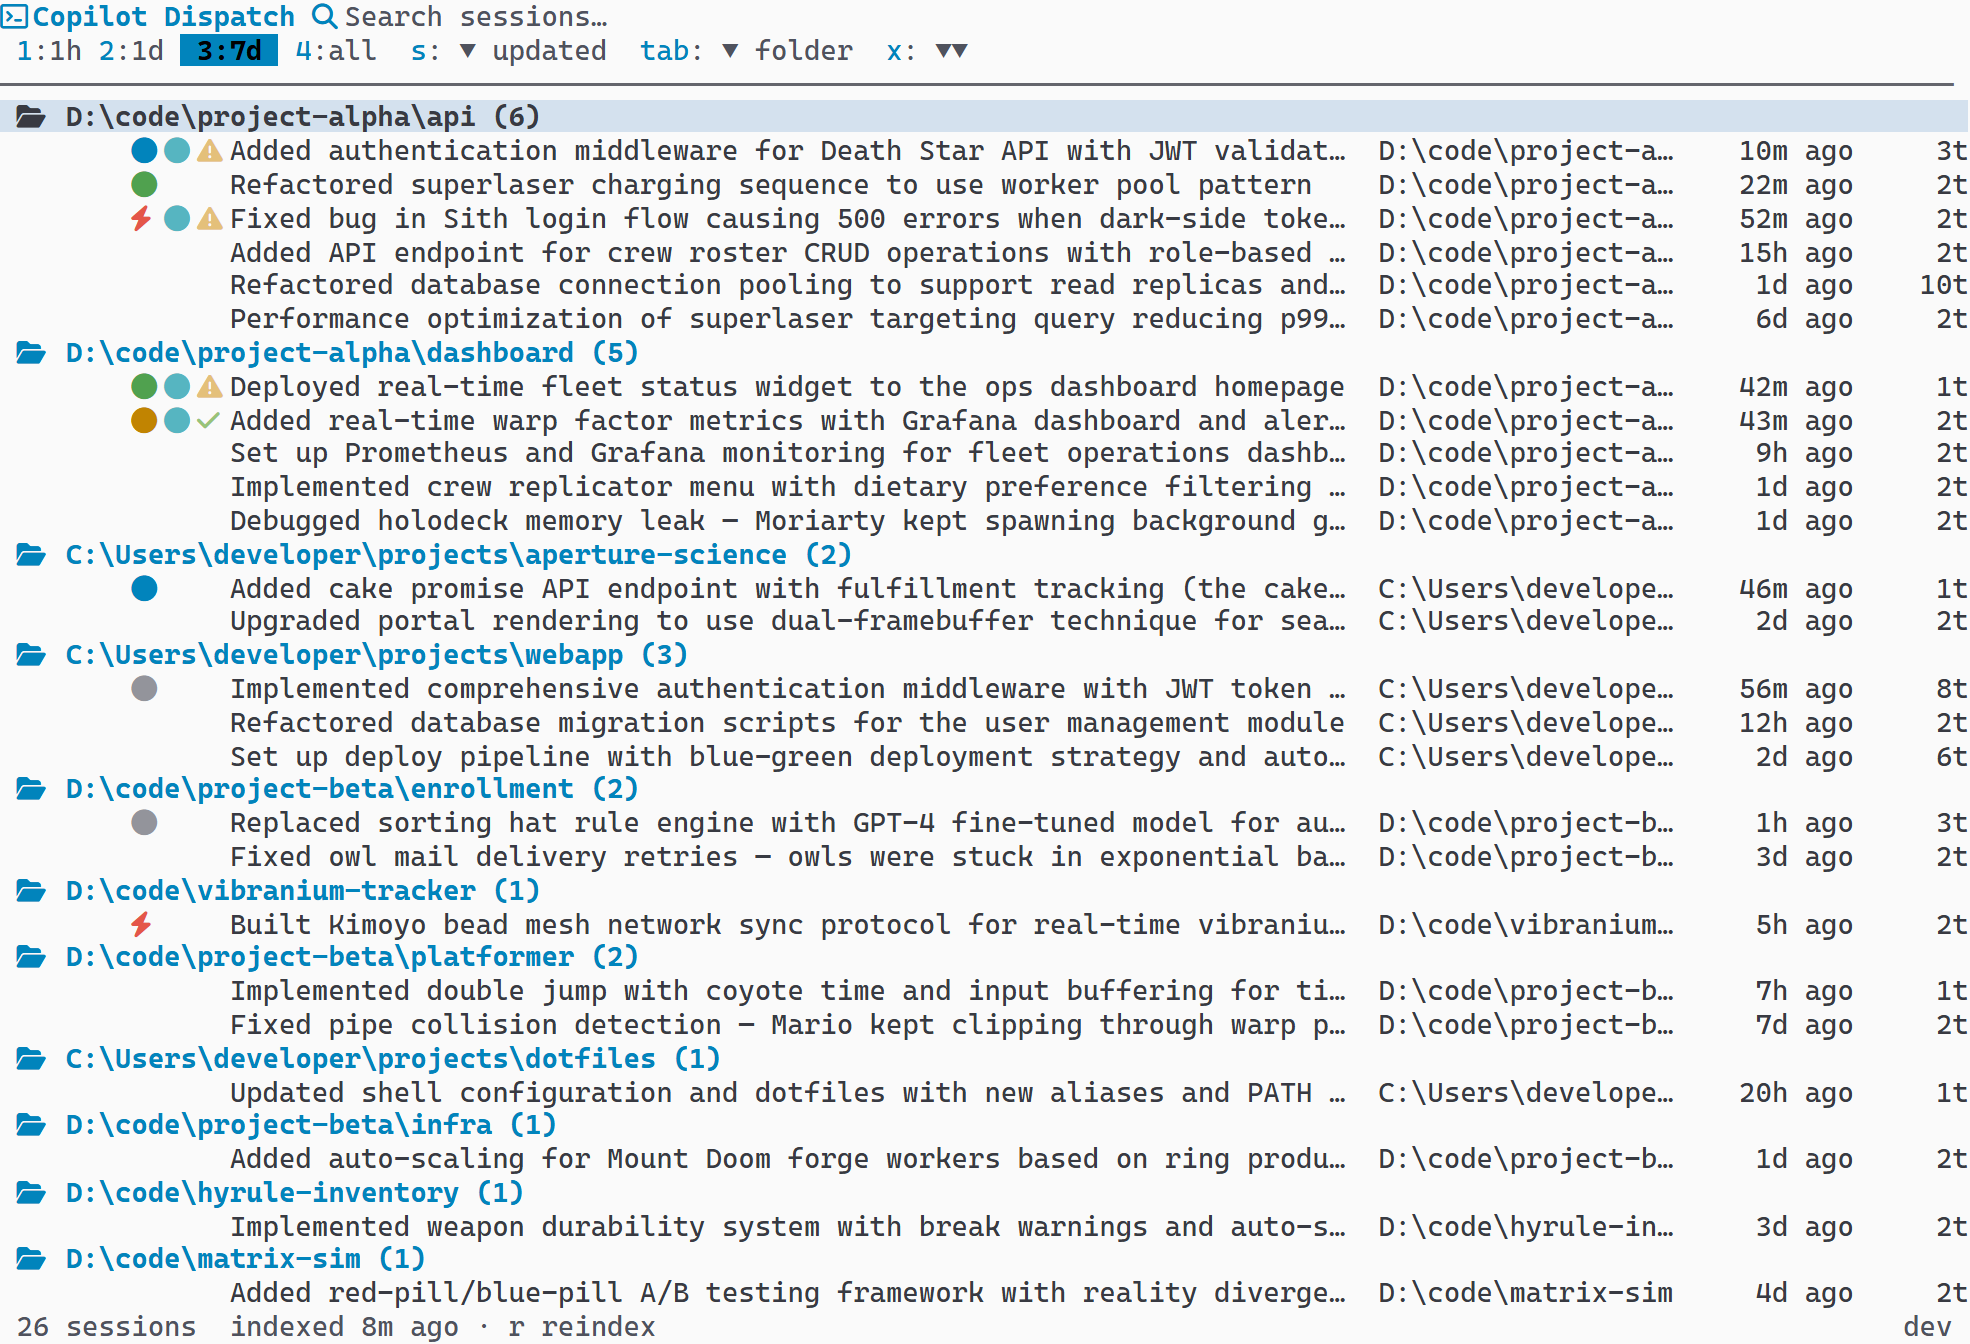Screen dimensions: 1970x1344
Task: Click lightning bolt on Kimoyo bead row
Action: tap(142, 924)
